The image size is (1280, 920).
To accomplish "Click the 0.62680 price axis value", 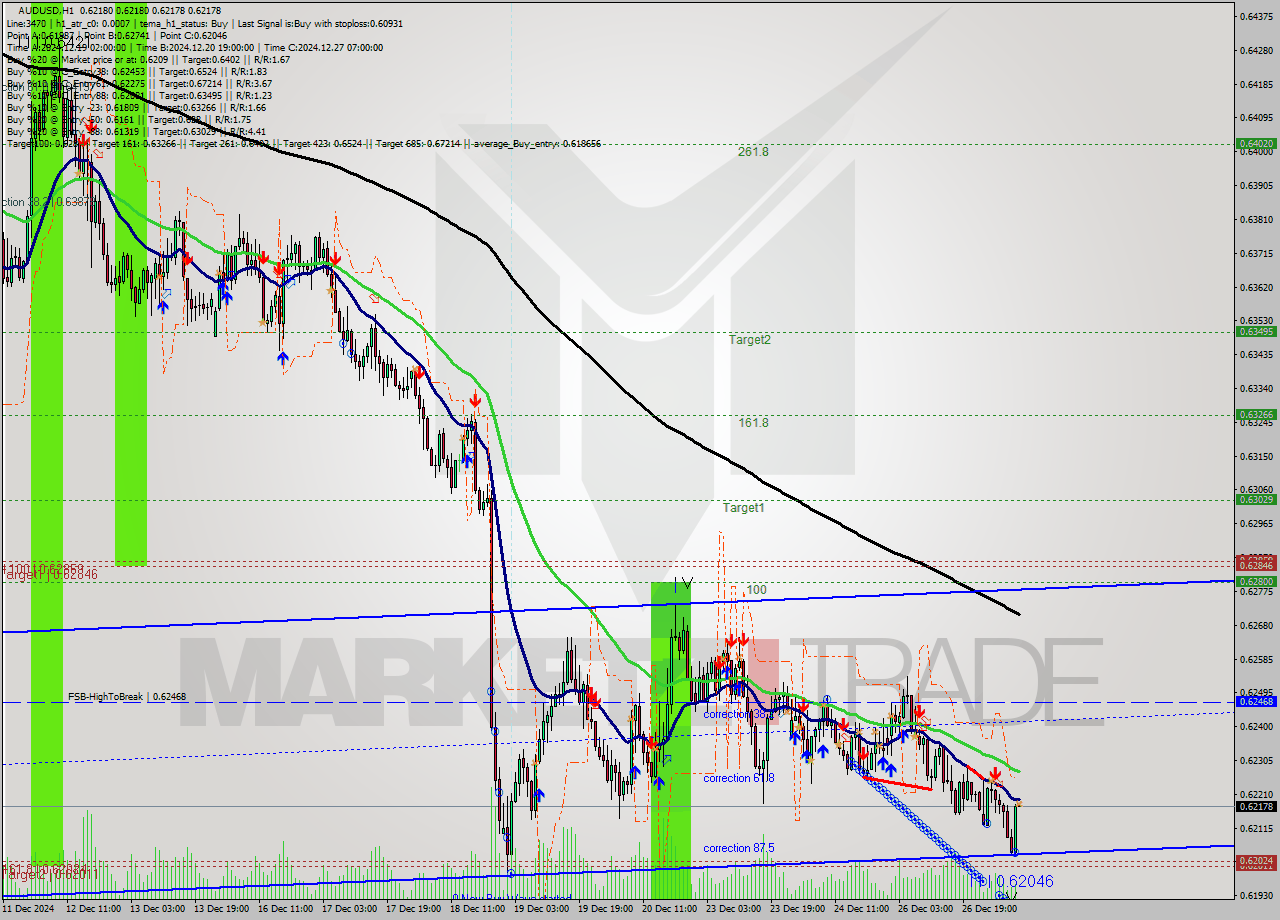I will point(1258,625).
